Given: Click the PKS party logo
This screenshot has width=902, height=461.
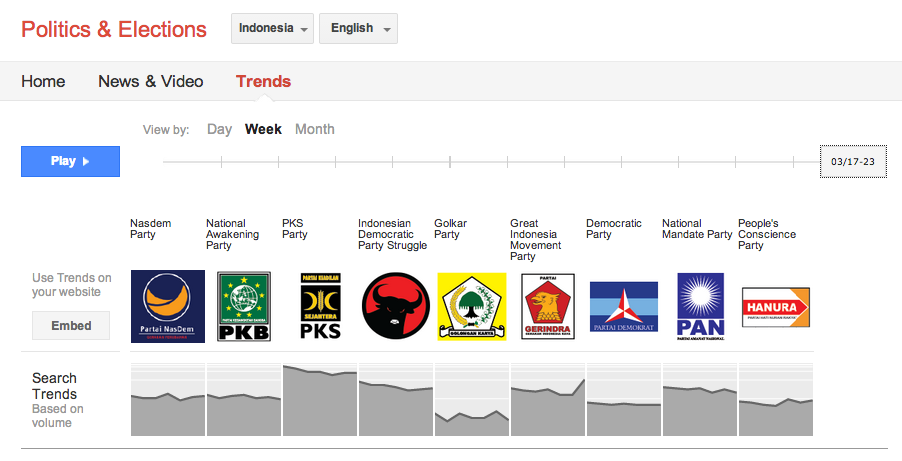Looking at the screenshot, I should [x=320, y=306].
